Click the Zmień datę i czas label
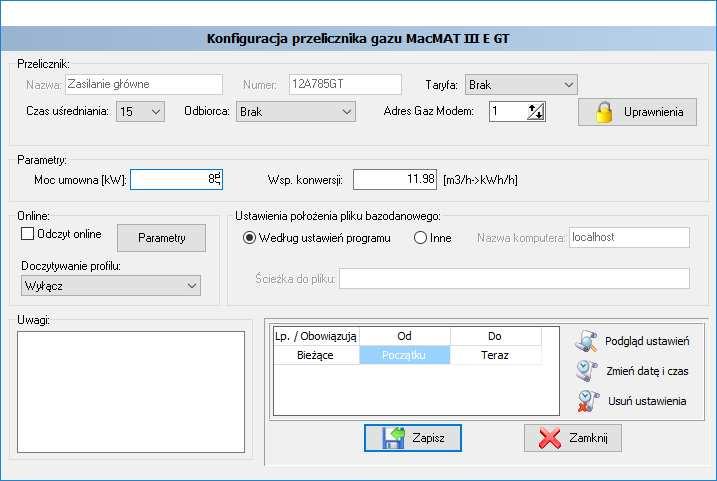This screenshot has width=717, height=481. pos(647,371)
